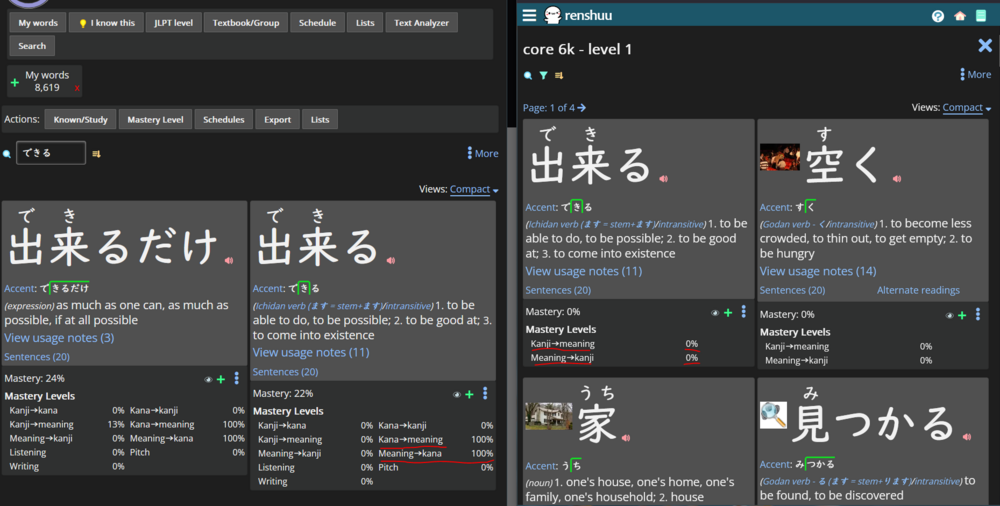Click the 家 house thumbnail image

(x=548, y=416)
